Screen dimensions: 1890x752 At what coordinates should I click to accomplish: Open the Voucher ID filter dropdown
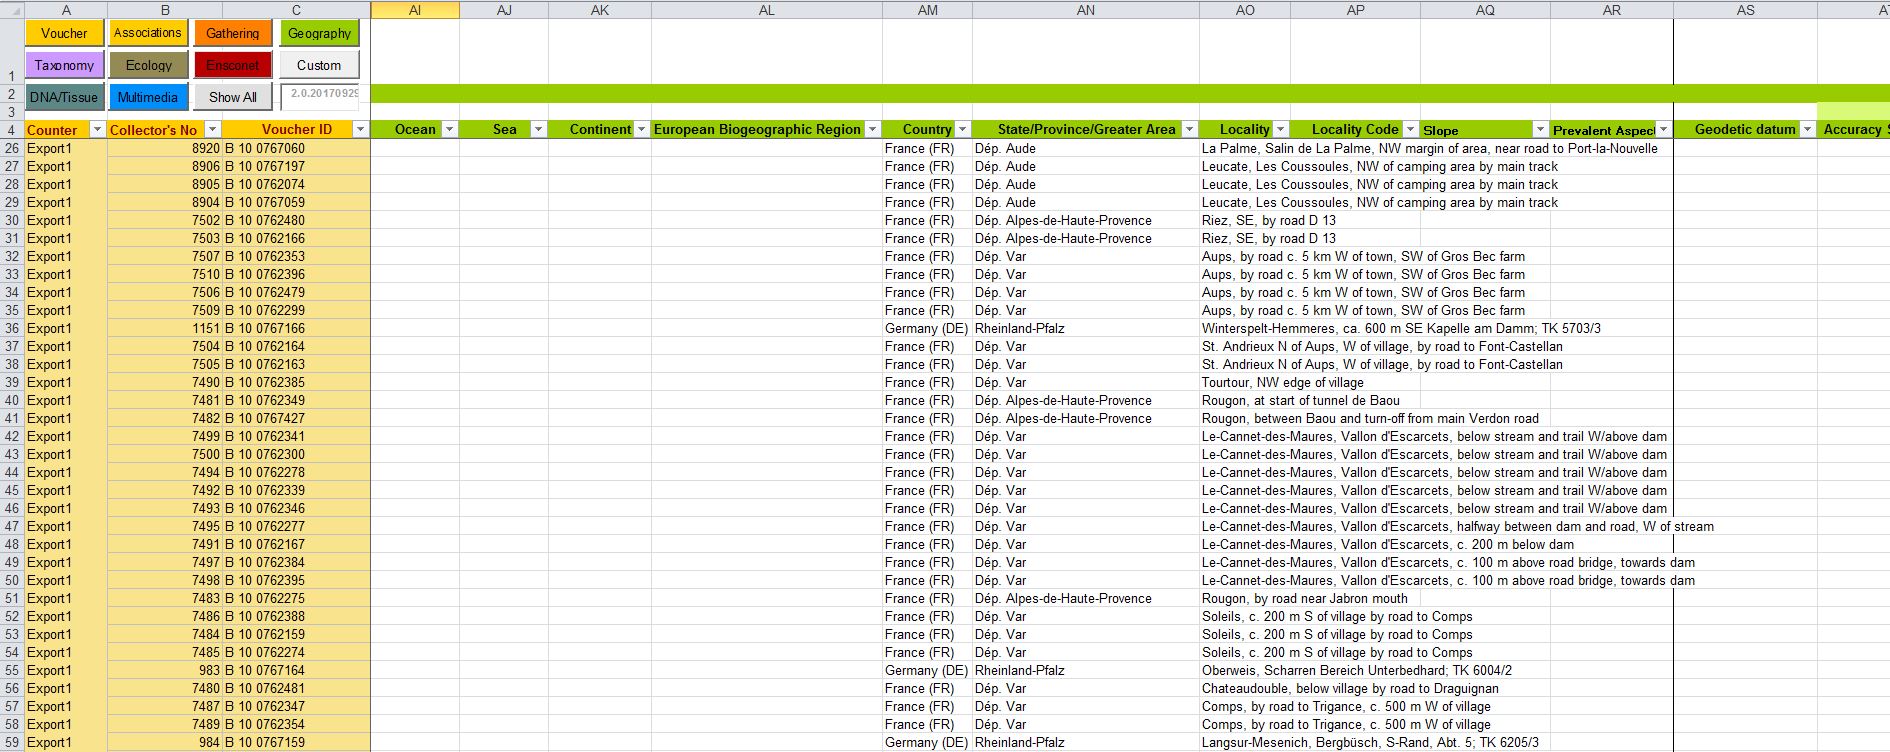pos(360,130)
